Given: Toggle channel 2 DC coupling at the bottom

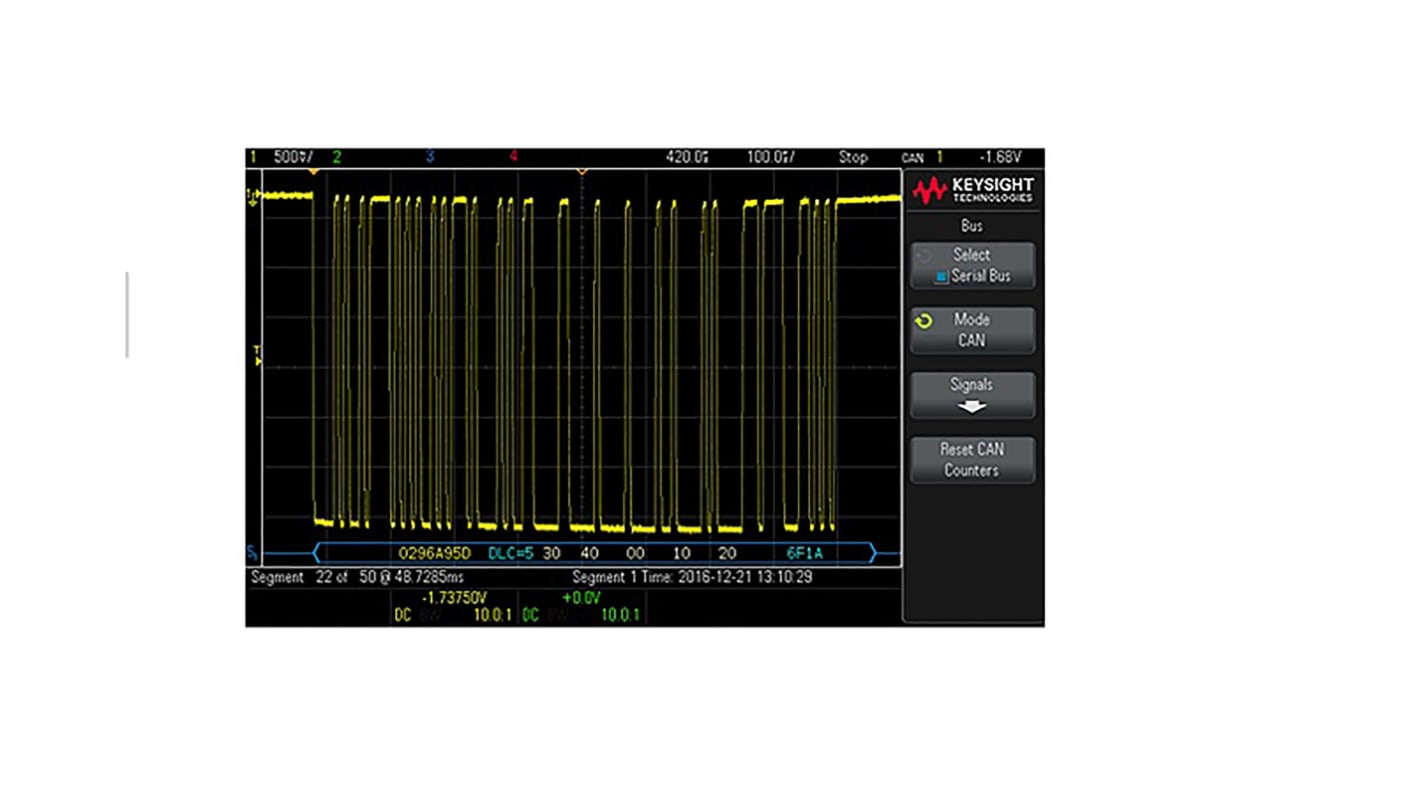Looking at the screenshot, I should click(530, 615).
